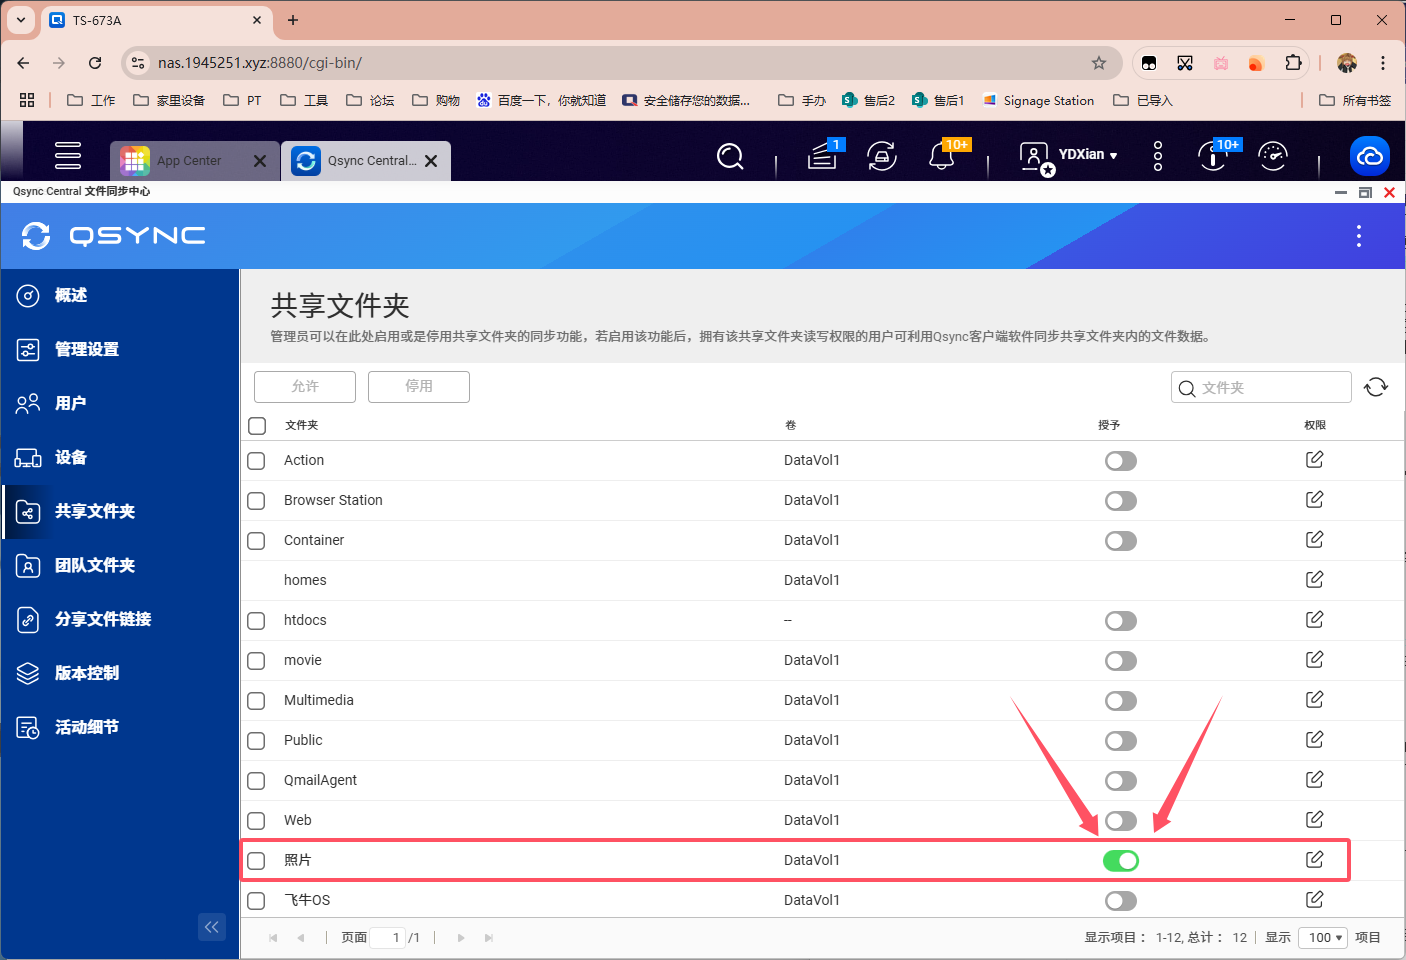The image size is (1406, 960).
Task: Click the browser address bar
Action: [620, 63]
